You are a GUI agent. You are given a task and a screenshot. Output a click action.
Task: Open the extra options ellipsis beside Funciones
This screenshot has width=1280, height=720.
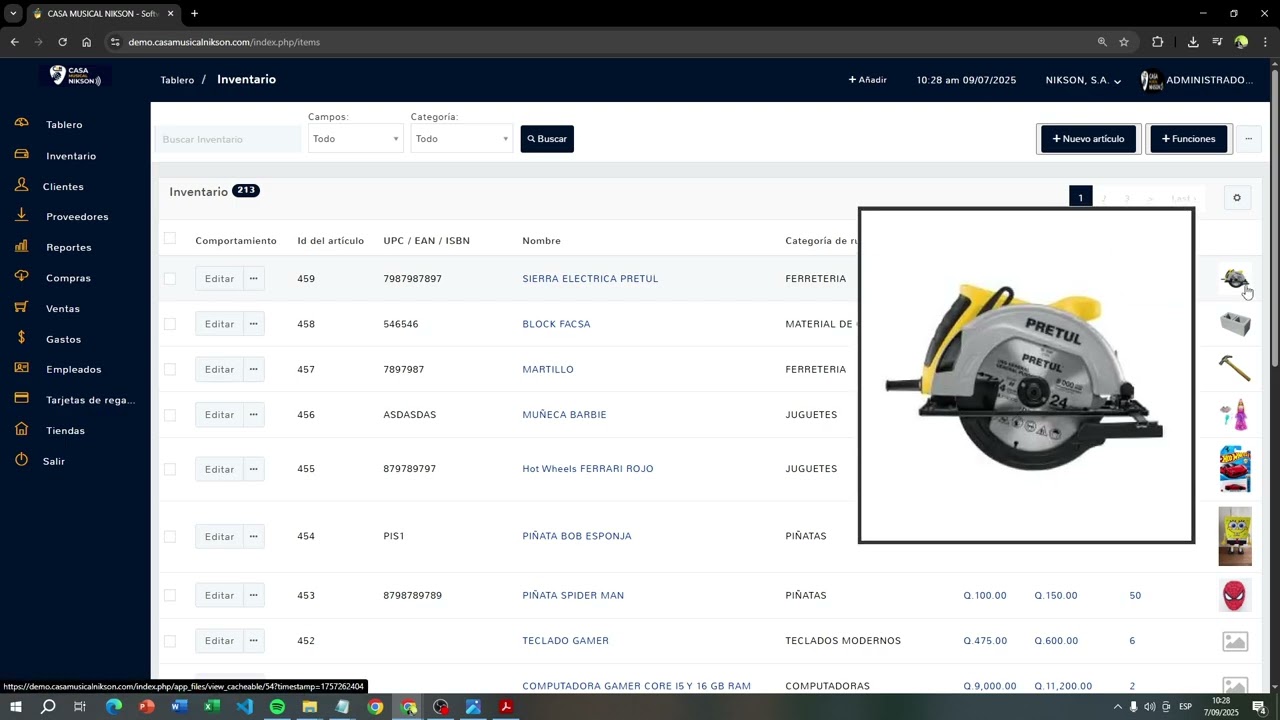[1248, 139]
